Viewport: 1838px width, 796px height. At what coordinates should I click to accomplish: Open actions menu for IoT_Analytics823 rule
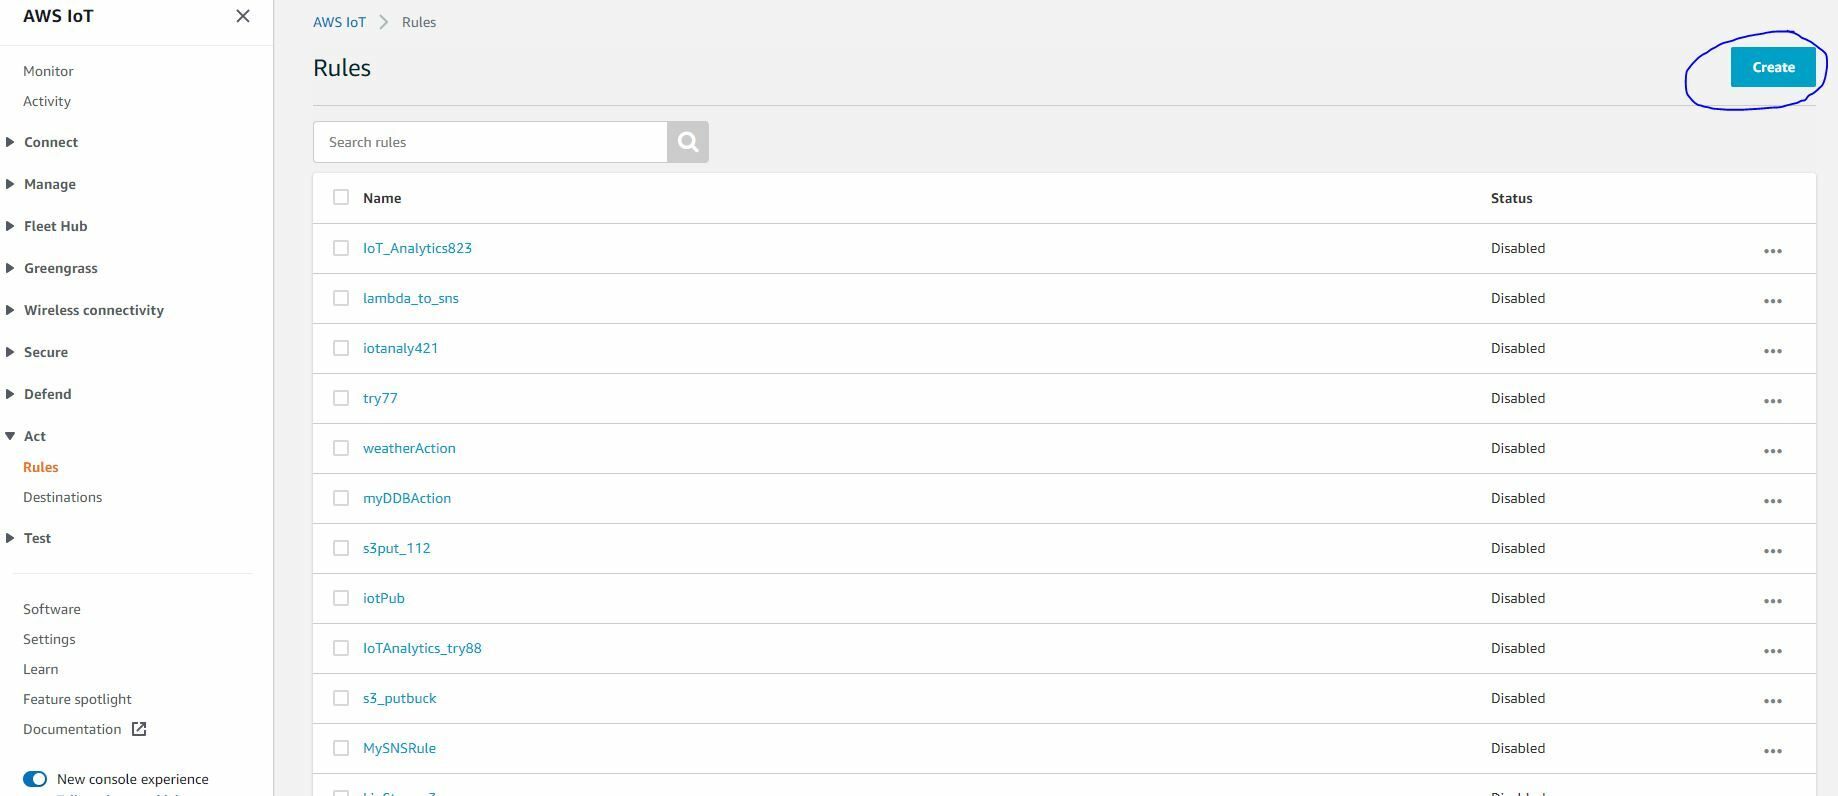point(1772,250)
